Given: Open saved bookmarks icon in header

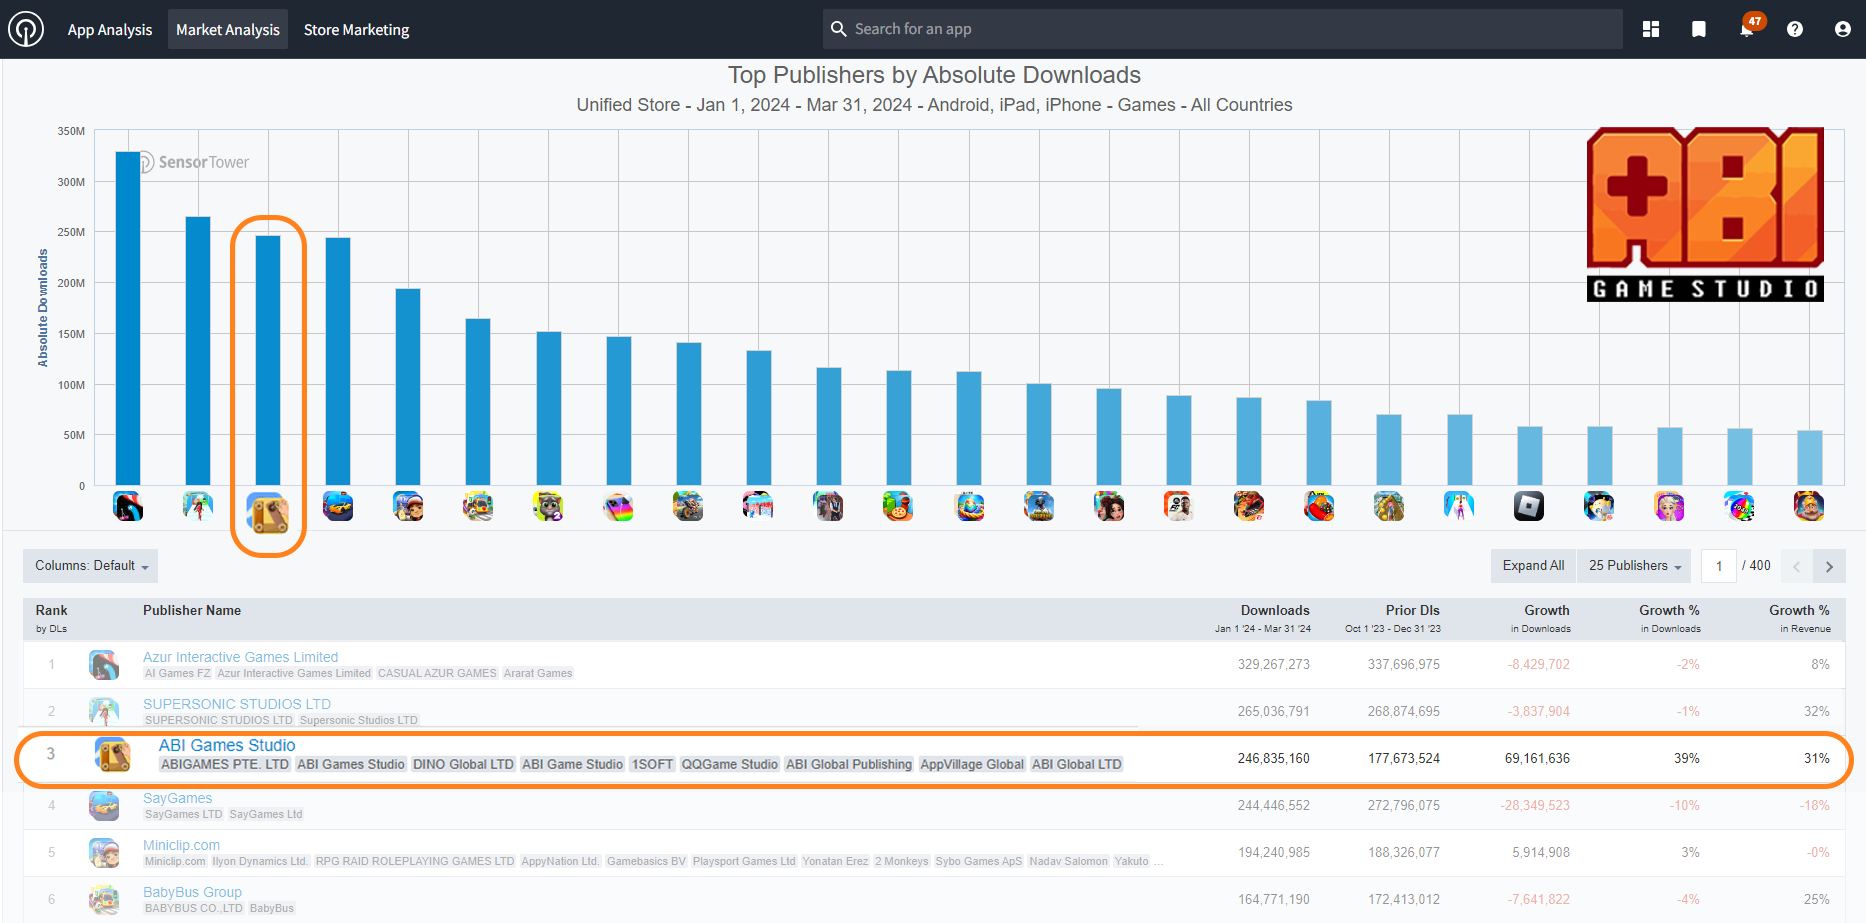Looking at the screenshot, I should (1699, 29).
